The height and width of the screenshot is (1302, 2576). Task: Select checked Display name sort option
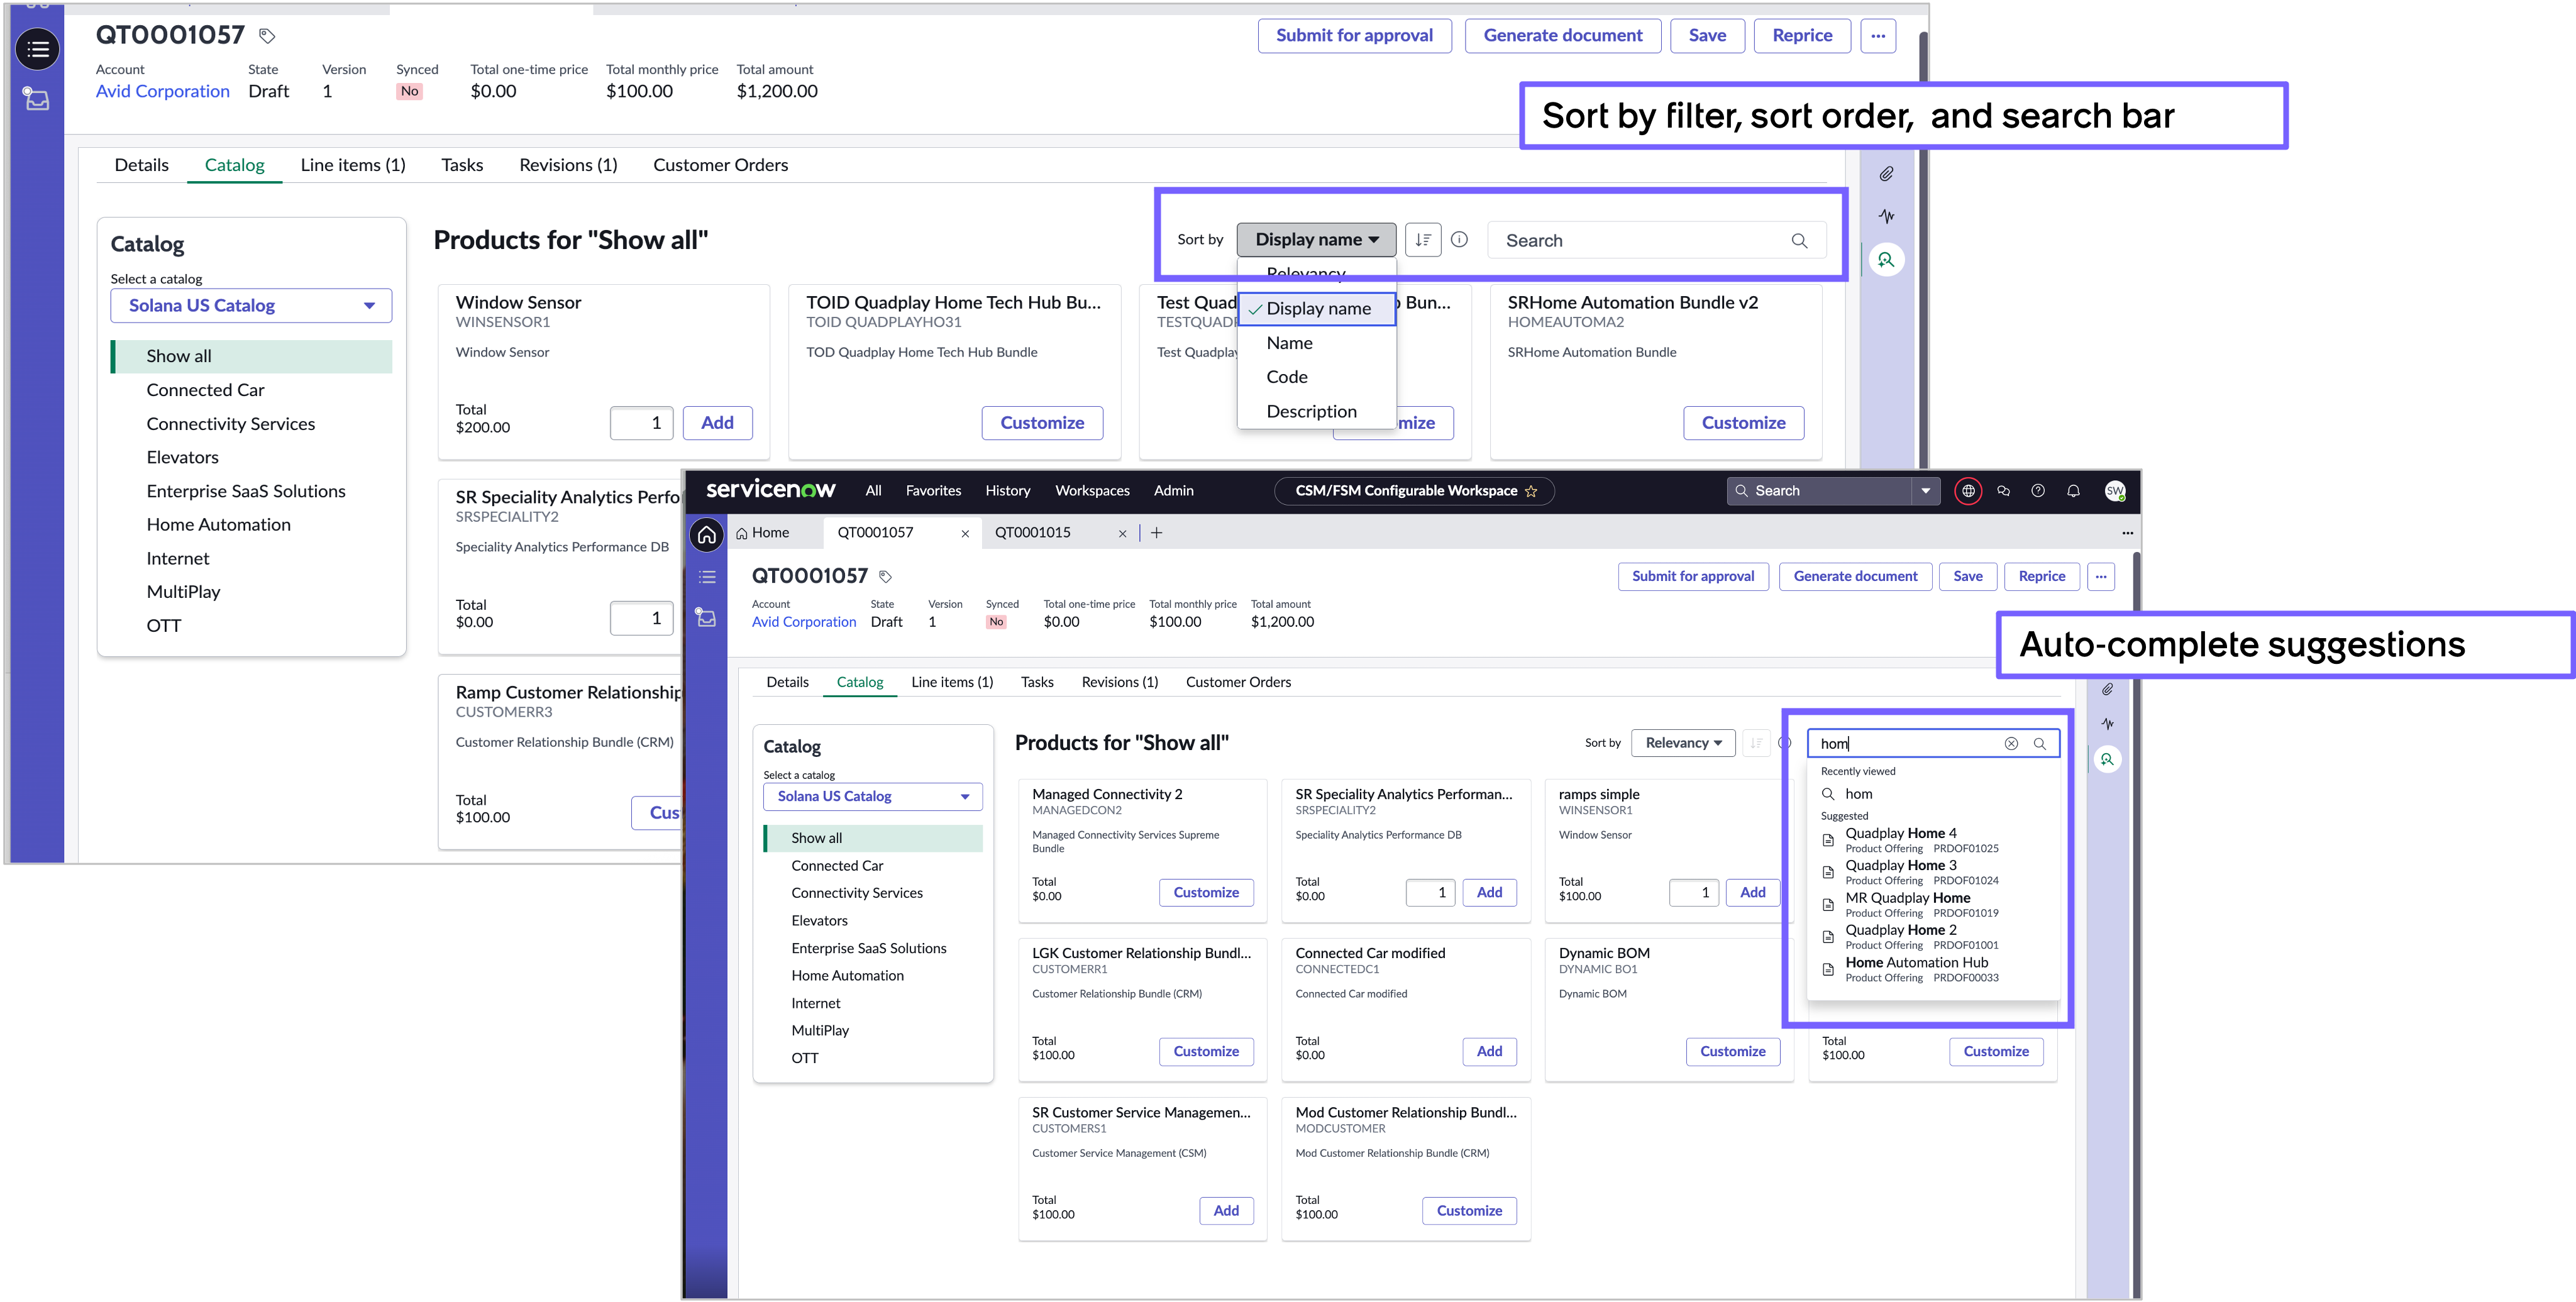click(x=1316, y=309)
